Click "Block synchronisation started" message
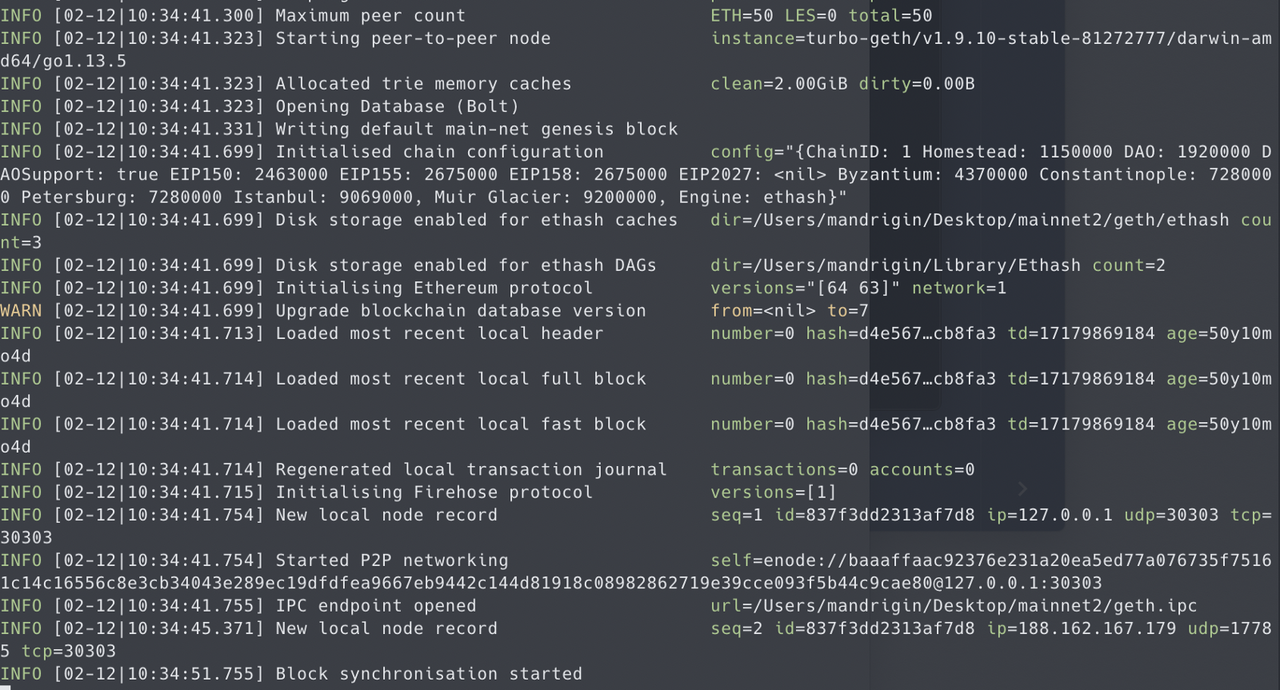 click(429, 674)
